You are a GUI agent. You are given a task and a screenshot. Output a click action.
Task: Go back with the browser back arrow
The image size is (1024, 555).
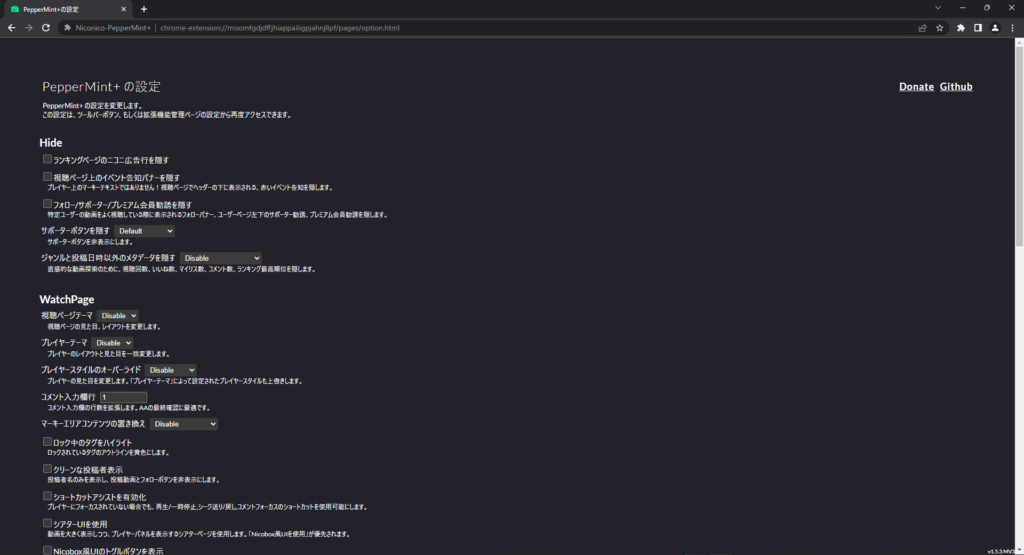tap(11, 28)
